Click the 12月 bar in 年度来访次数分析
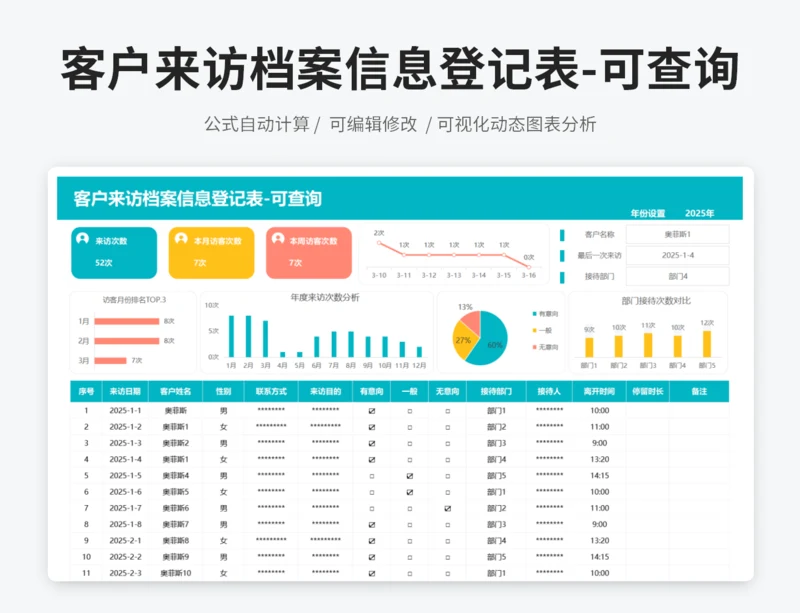This screenshot has height=613, width=800. pos(419,352)
